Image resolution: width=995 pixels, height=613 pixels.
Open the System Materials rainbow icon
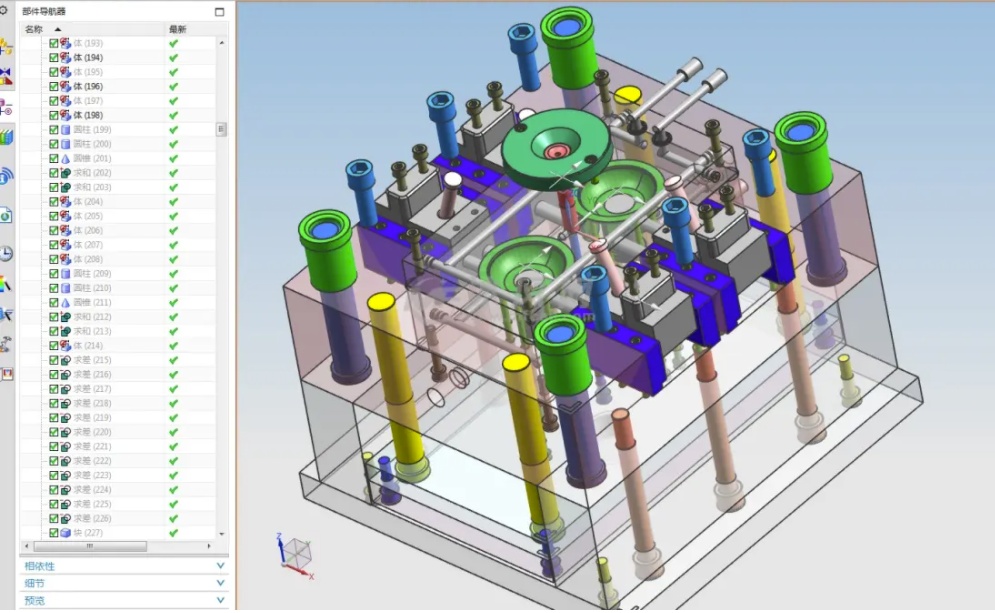[x=6, y=284]
